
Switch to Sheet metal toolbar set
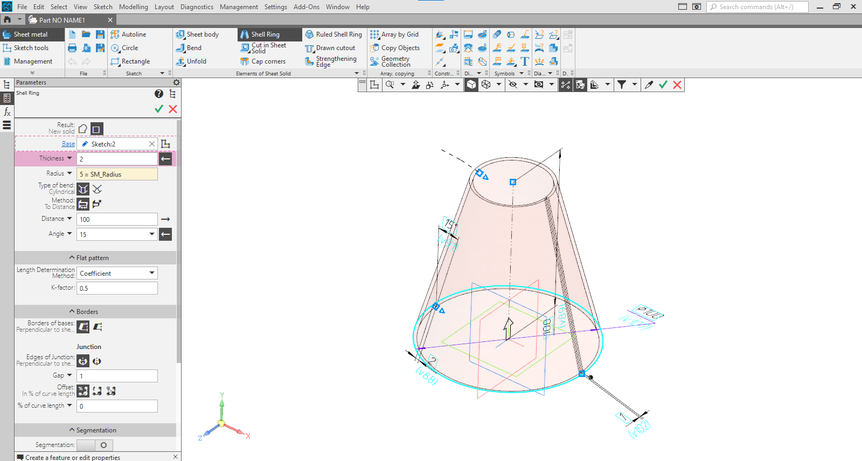(30, 35)
